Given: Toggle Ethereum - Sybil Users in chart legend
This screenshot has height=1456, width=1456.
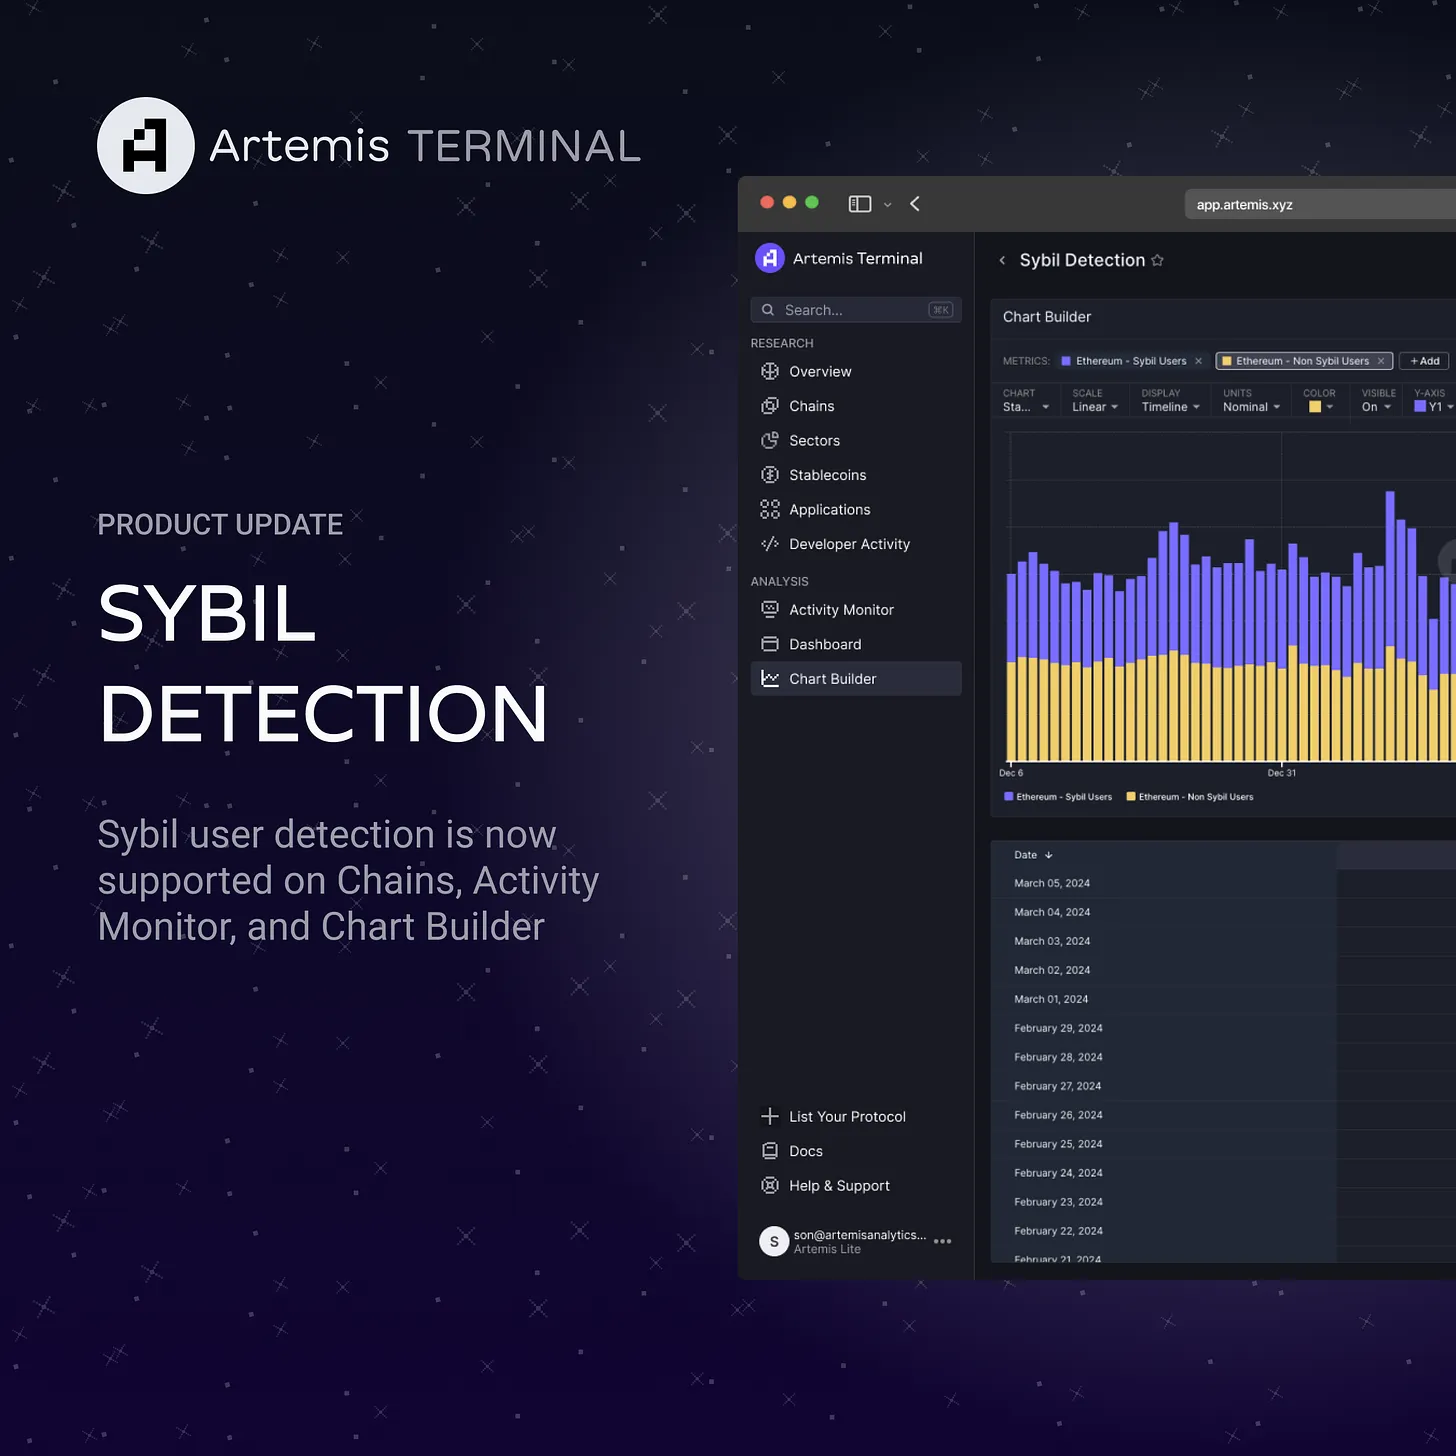Looking at the screenshot, I should pyautogui.click(x=1058, y=797).
